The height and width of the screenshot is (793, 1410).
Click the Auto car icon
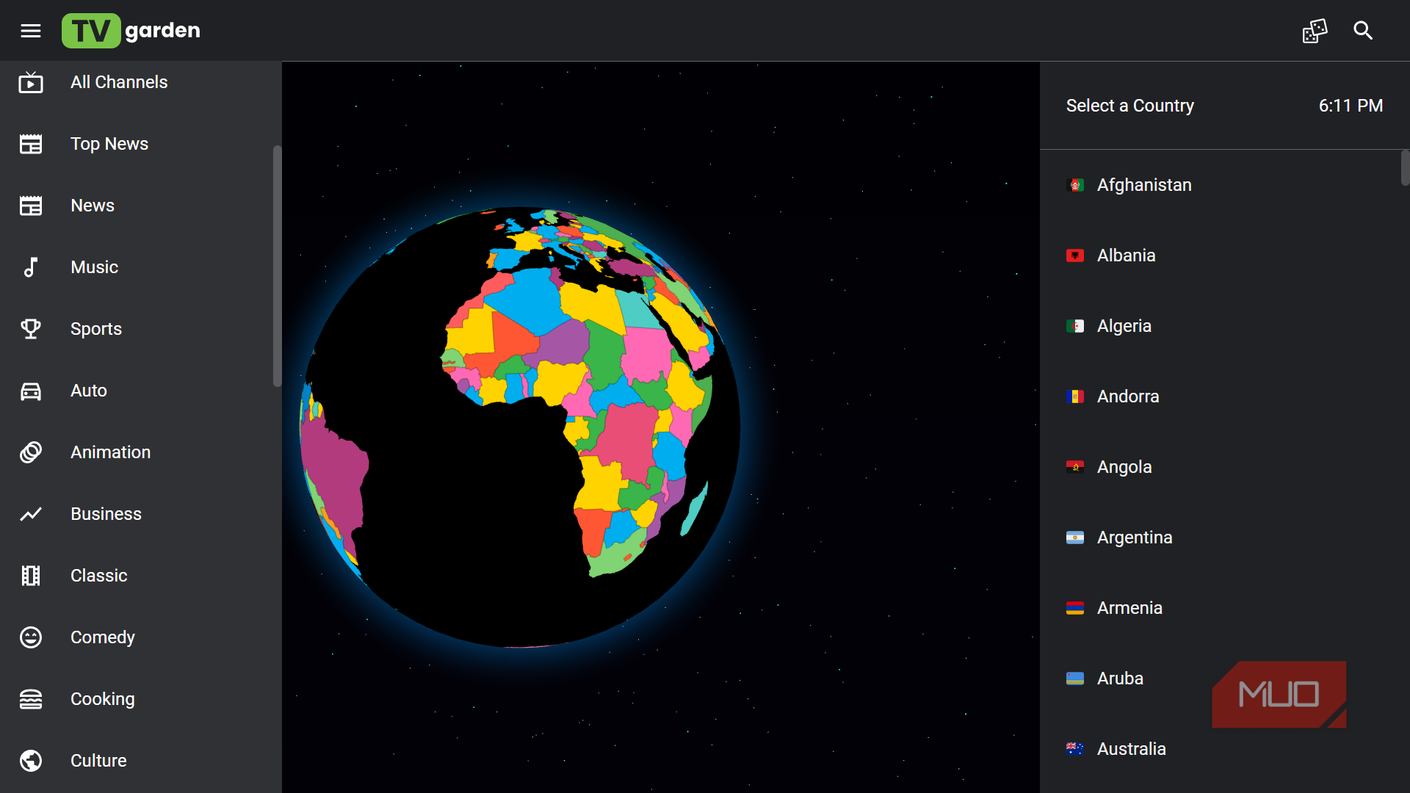(x=31, y=391)
